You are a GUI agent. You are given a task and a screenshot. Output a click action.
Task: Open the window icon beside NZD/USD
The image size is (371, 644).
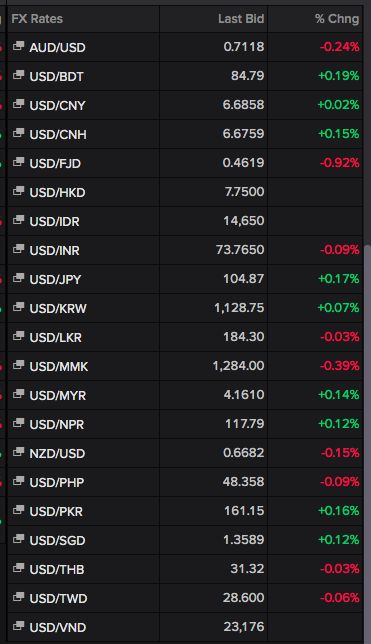[x=18, y=452]
